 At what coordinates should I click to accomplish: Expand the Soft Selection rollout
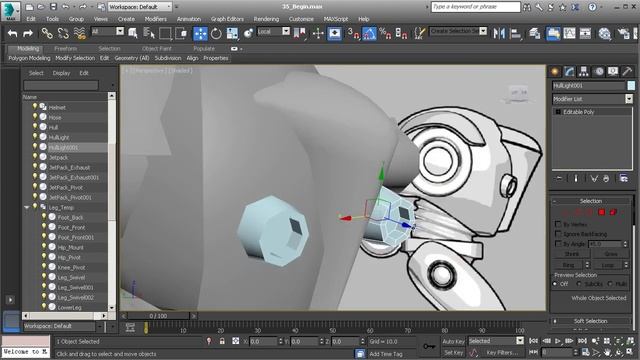591,321
